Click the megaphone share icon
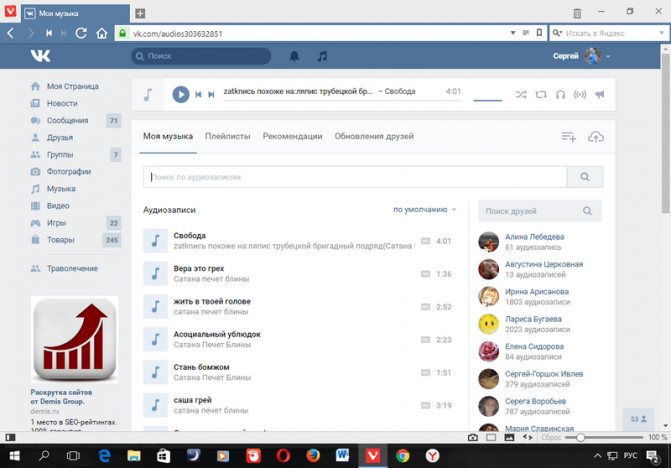This screenshot has width=671, height=468. click(600, 94)
